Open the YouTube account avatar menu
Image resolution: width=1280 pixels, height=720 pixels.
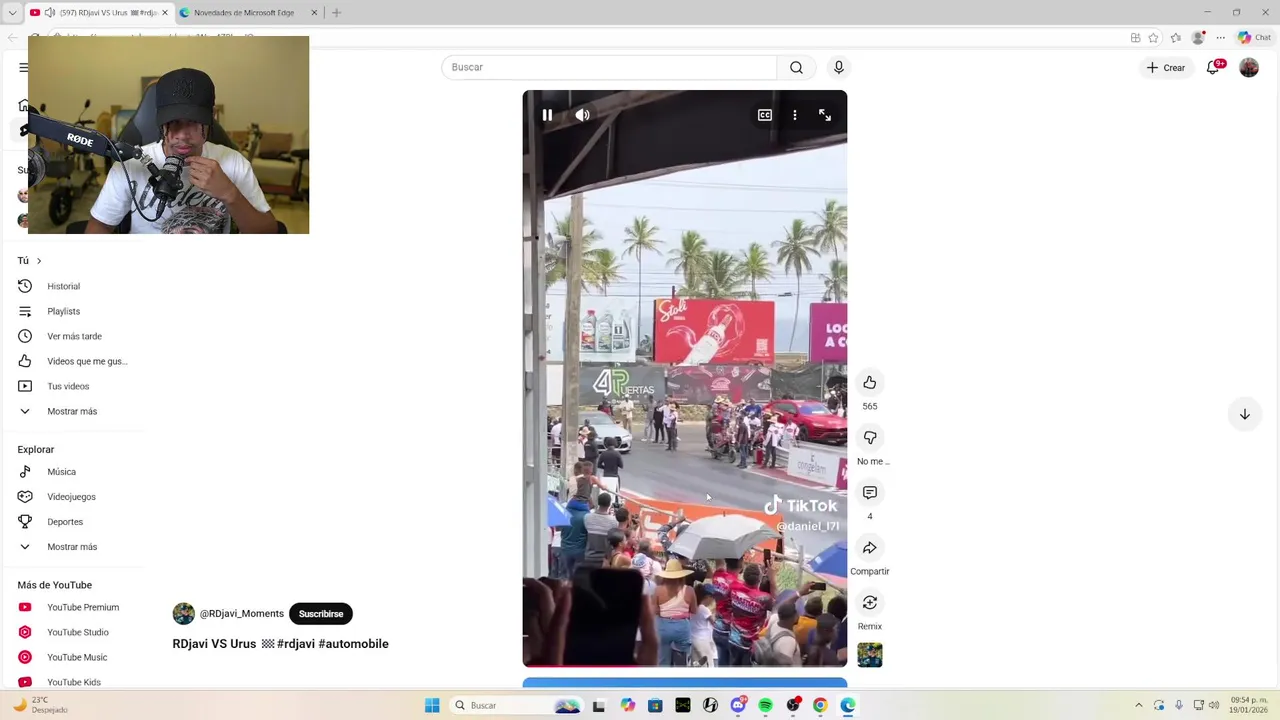1249,67
